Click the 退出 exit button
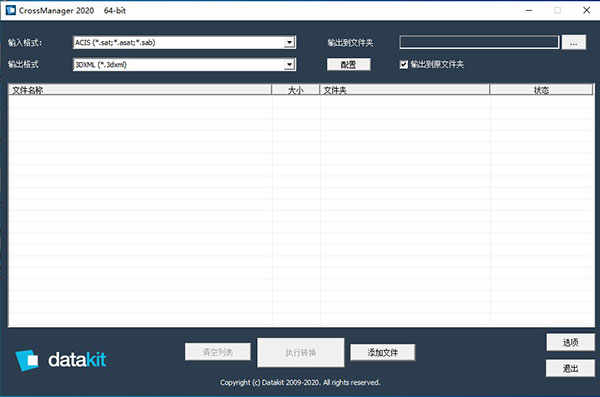The height and width of the screenshot is (397, 600). click(x=571, y=368)
